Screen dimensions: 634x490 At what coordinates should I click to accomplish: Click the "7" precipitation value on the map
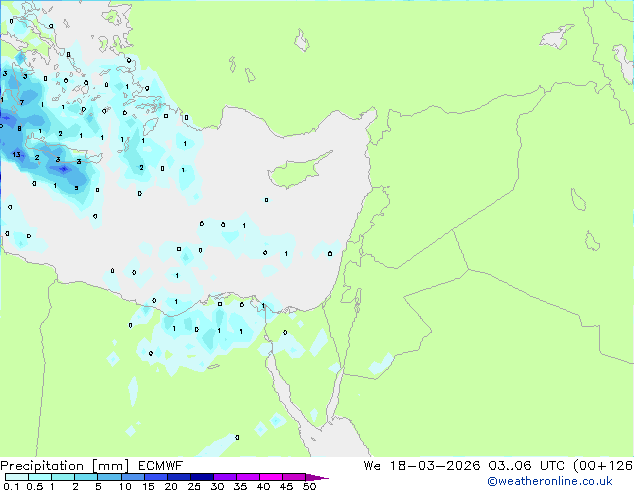[x=22, y=102]
